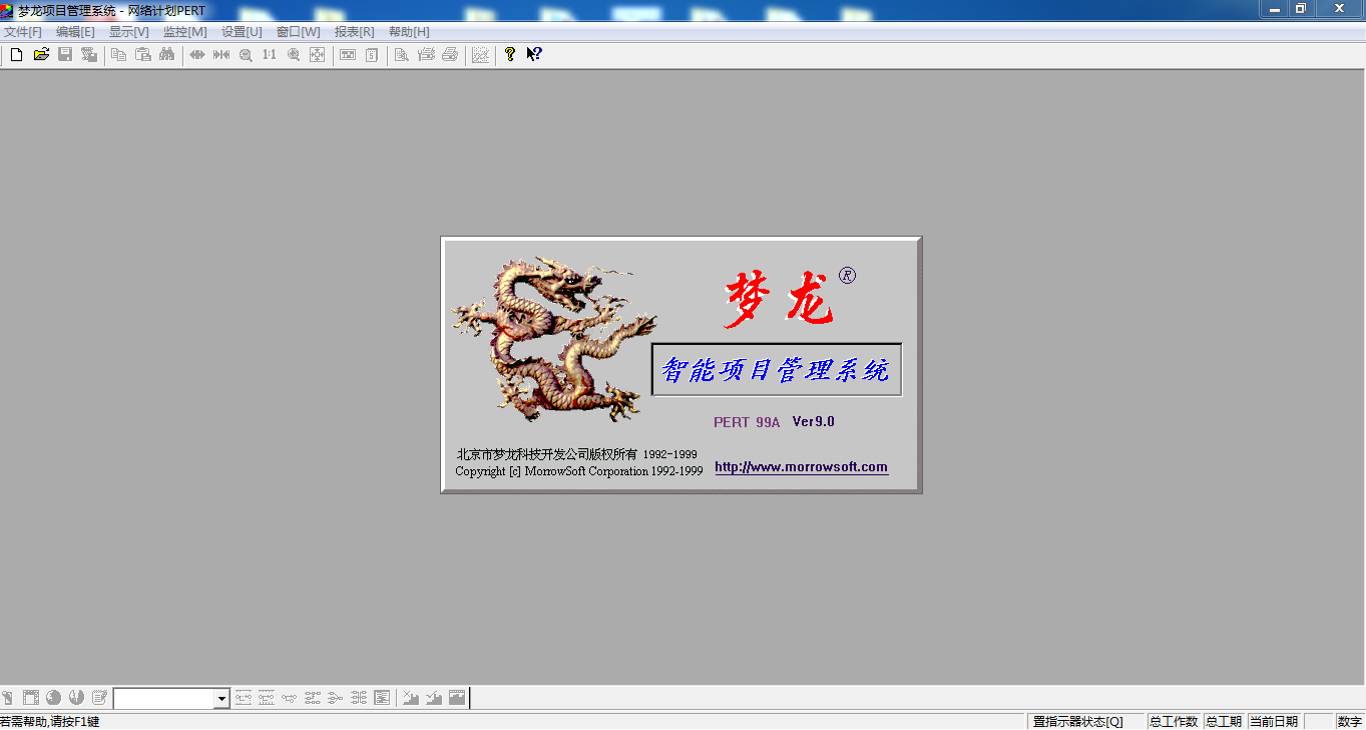Image resolution: width=1366 pixels, height=730 pixels.
Task: Click the 数字 status bar indicator
Action: point(1350,721)
